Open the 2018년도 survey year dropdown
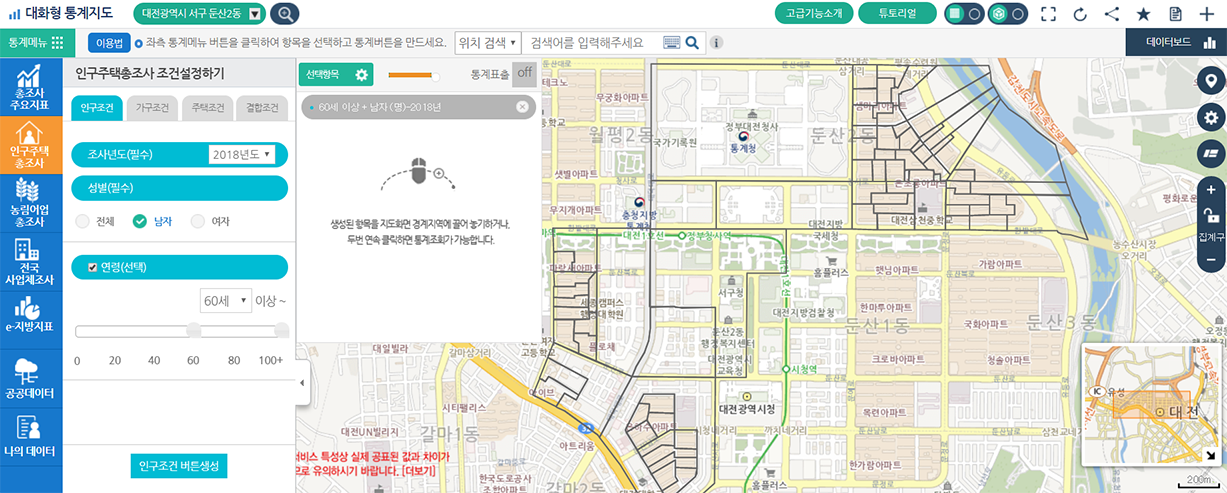This screenshot has width=1227, height=493. 242,155
